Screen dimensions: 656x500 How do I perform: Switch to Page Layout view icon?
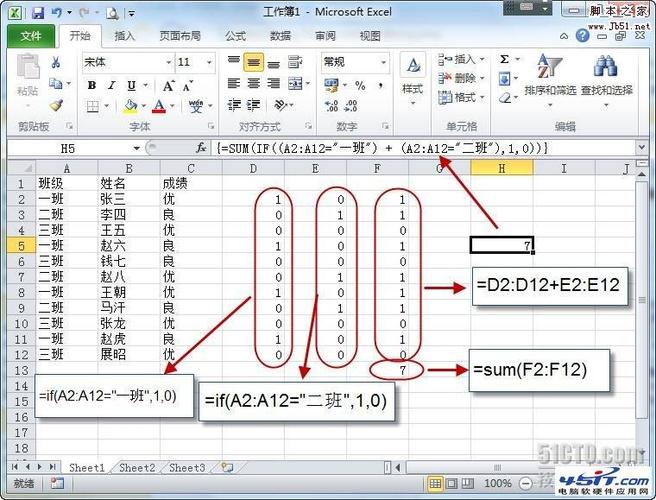point(451,484)
